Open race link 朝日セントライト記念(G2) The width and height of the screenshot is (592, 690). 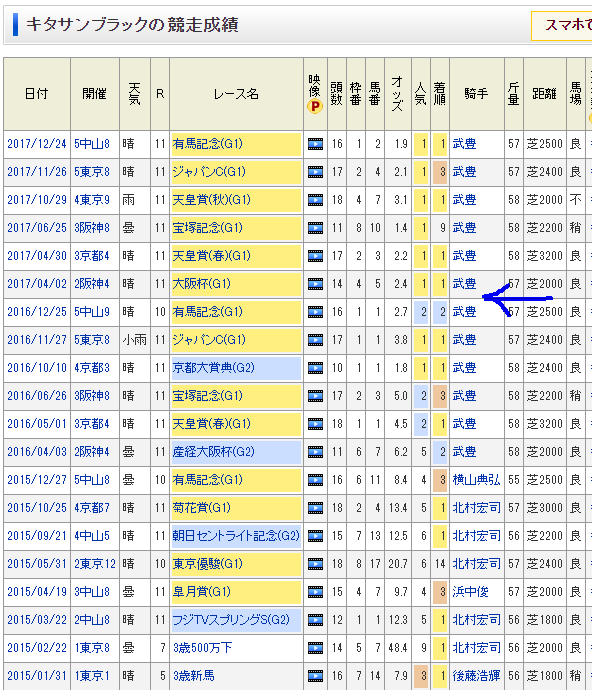236,536
